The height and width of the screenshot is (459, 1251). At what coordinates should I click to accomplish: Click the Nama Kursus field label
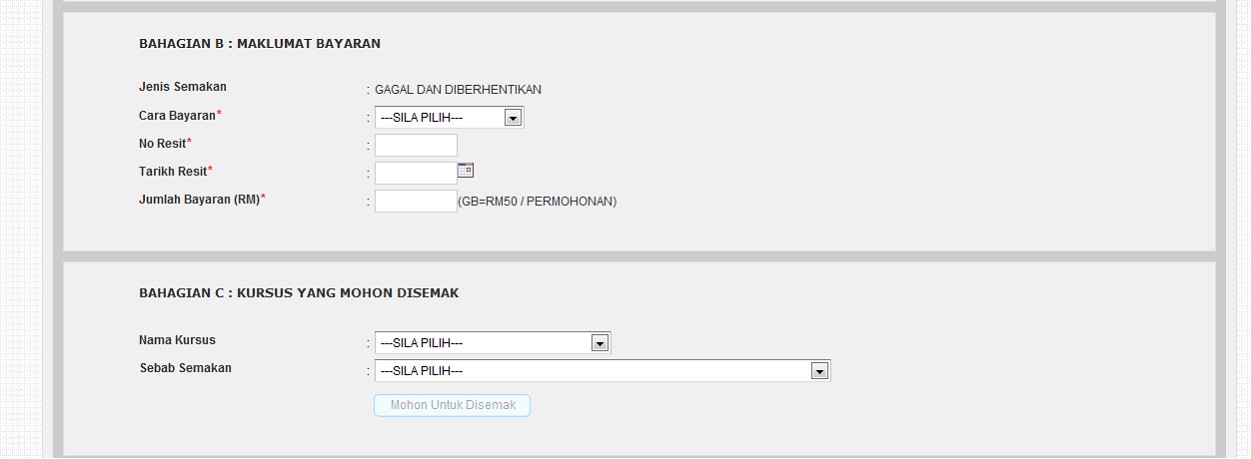[x=177, y=340]
